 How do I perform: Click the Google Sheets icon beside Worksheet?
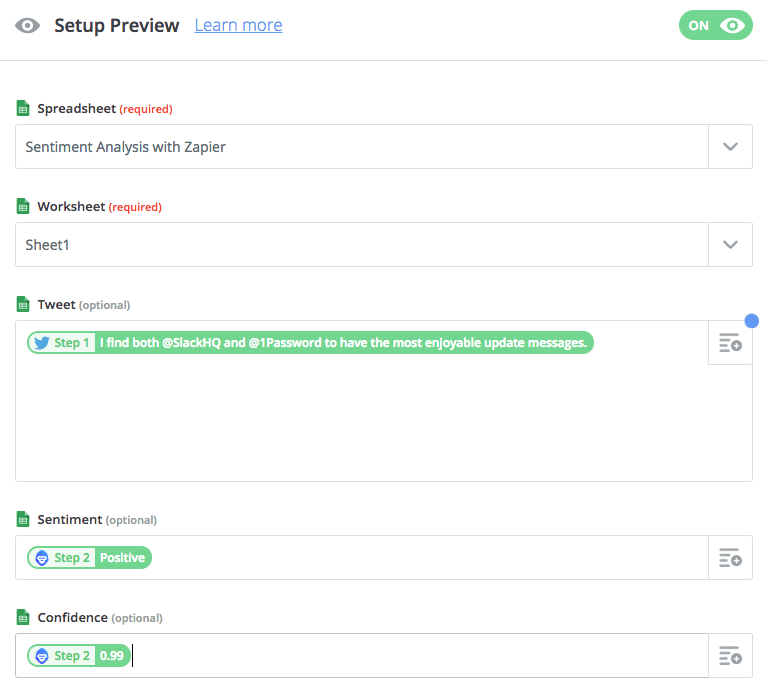(23, 207)
